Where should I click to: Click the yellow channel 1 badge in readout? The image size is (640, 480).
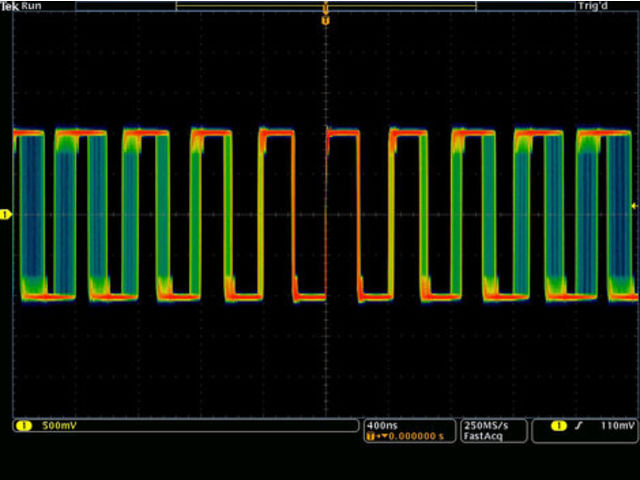22,426
